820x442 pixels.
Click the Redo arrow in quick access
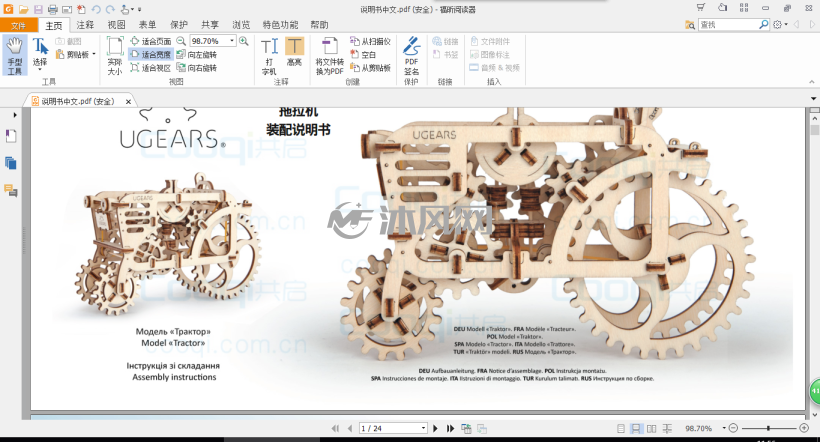110,9
